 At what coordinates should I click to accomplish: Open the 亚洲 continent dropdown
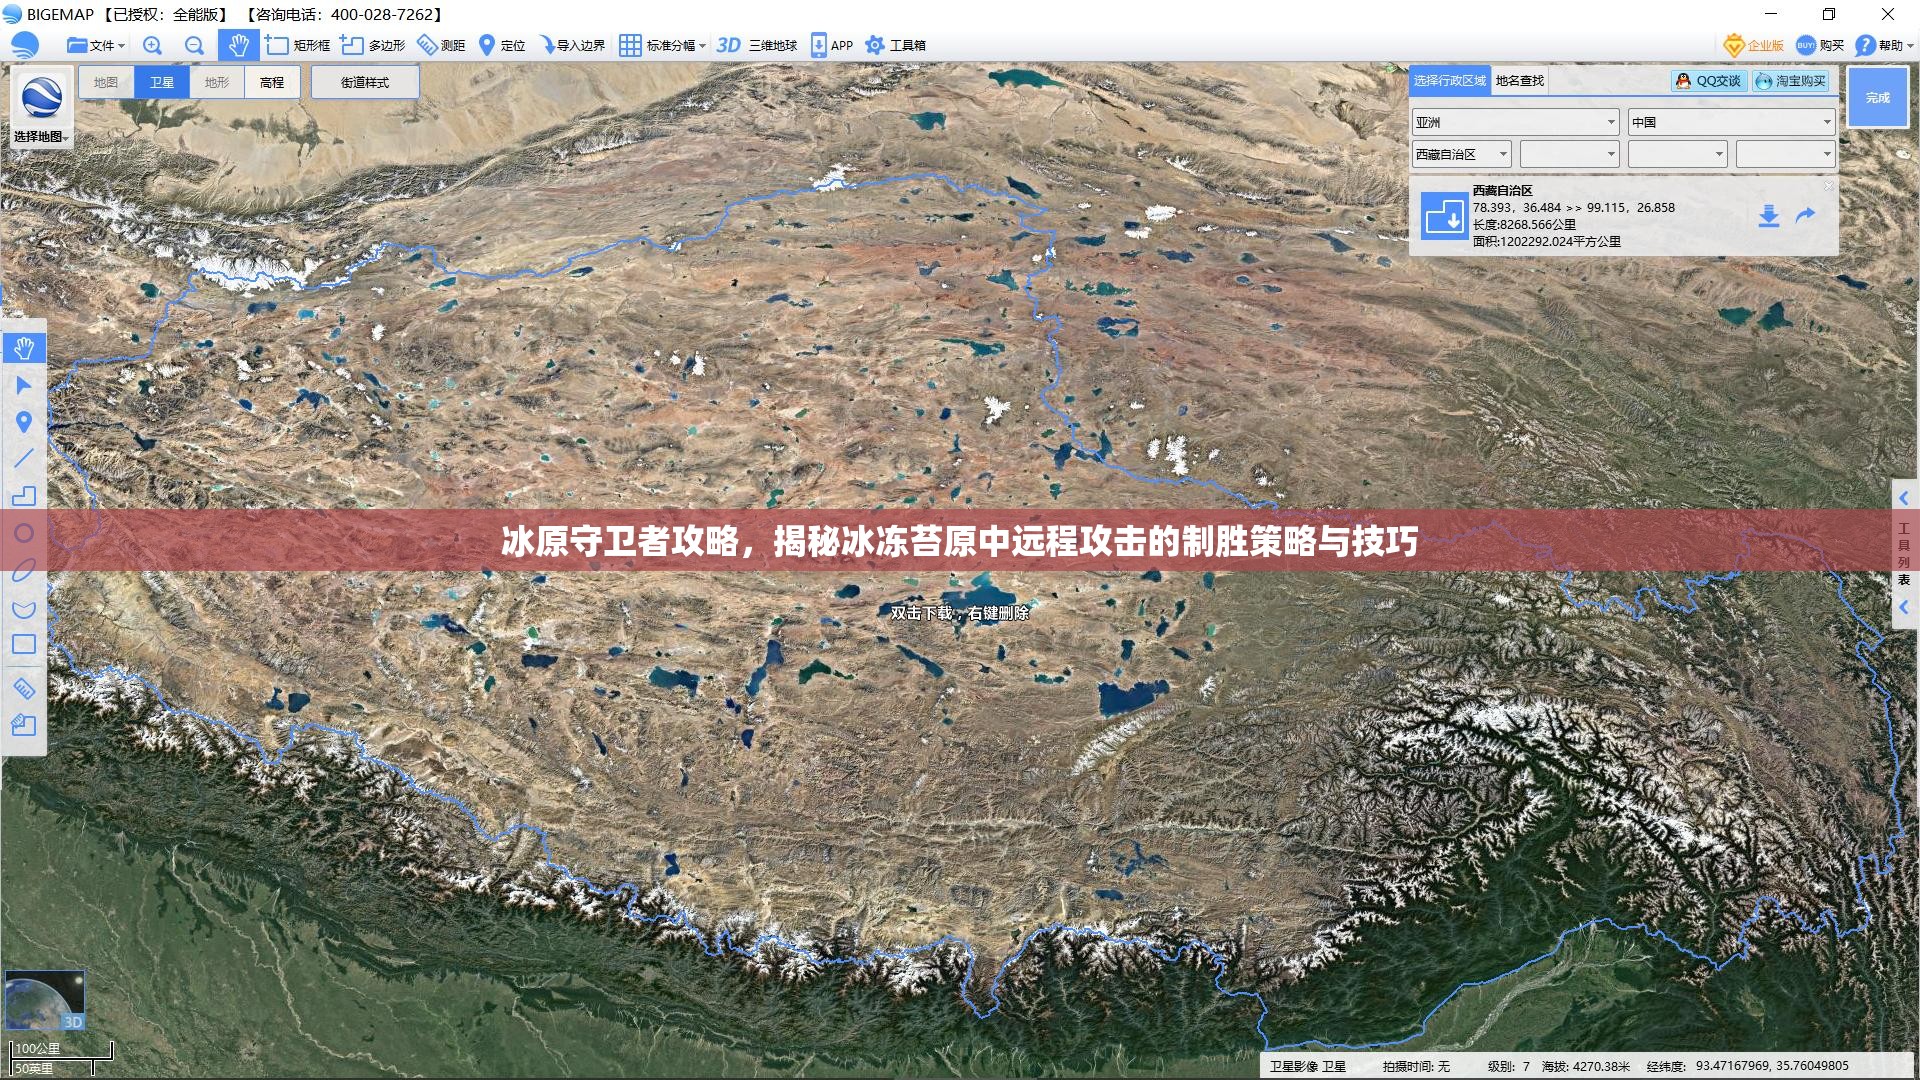[x=1514, y=122]
